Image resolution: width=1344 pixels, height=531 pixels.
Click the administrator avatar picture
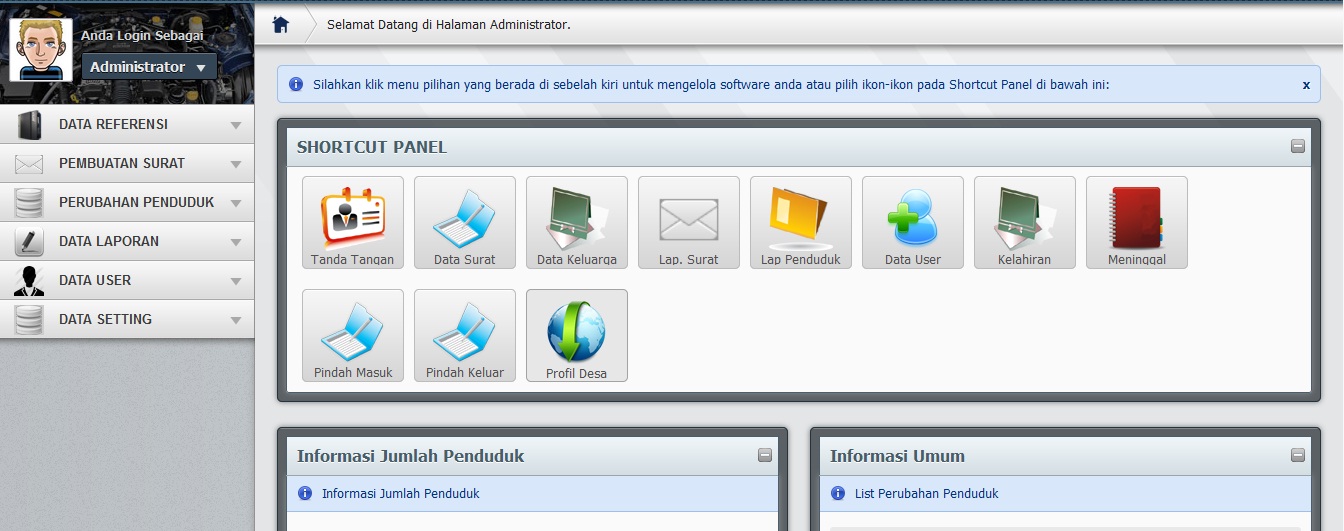point(41,49)
